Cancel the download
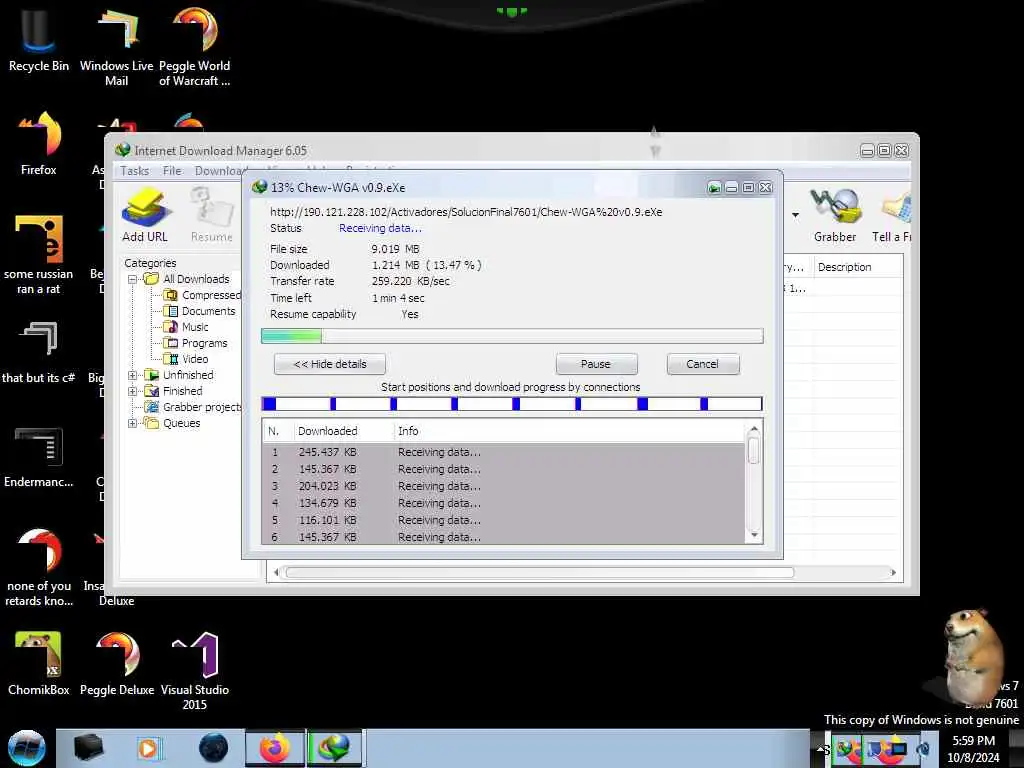Image resolution: width=1024 pixels, height=768 pixels. click(703, 364)
